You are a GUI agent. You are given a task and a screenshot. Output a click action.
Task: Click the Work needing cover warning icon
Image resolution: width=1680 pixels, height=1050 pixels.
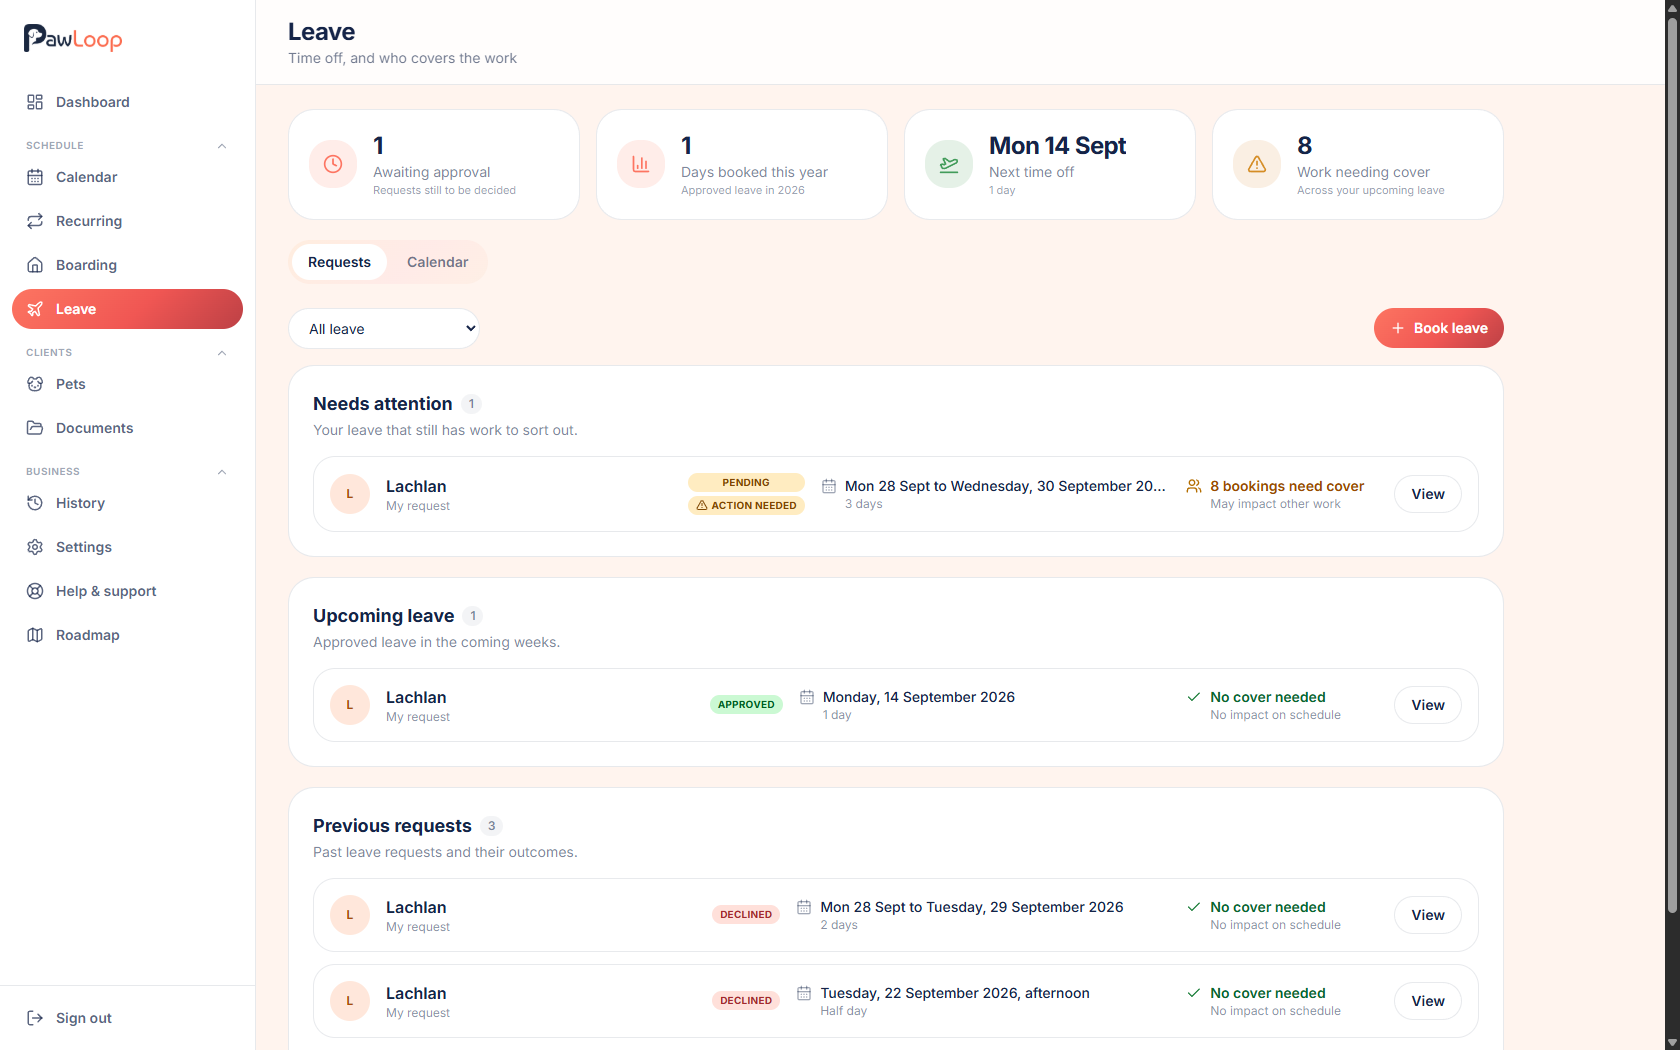(1257, 164)
